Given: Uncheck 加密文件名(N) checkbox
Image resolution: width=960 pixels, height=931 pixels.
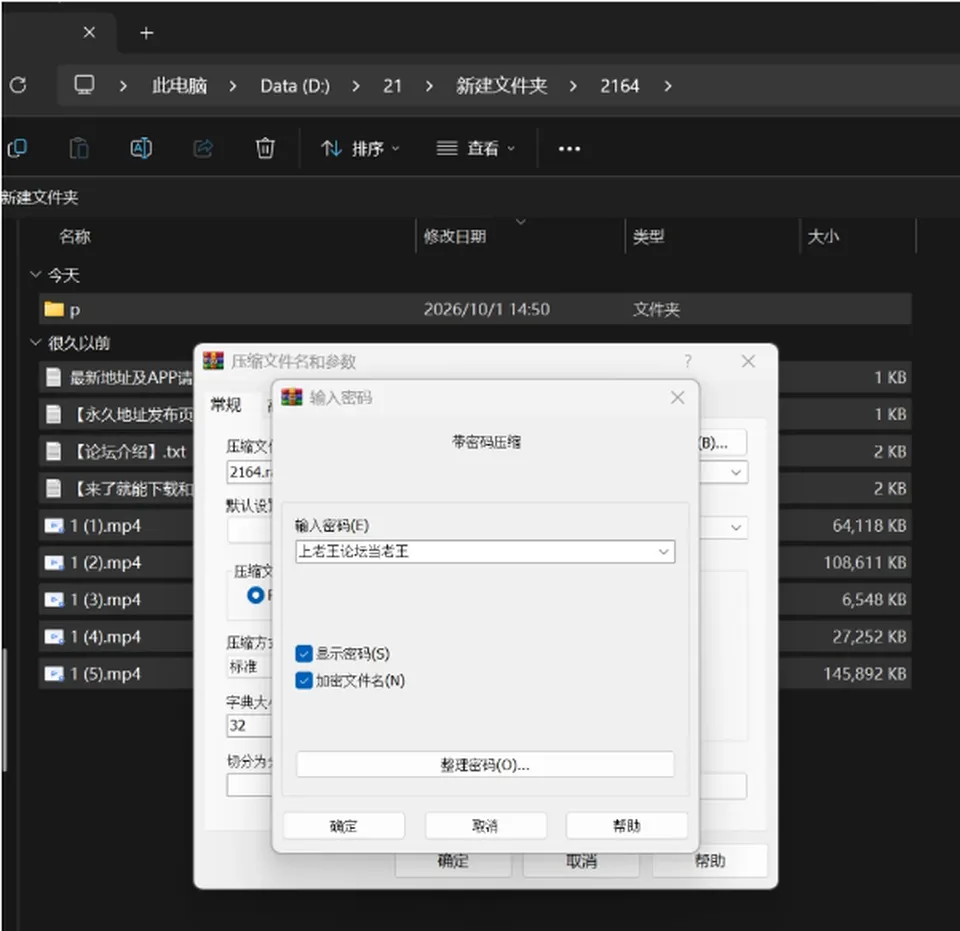Looking at the screenshot, I should (304, 681).
